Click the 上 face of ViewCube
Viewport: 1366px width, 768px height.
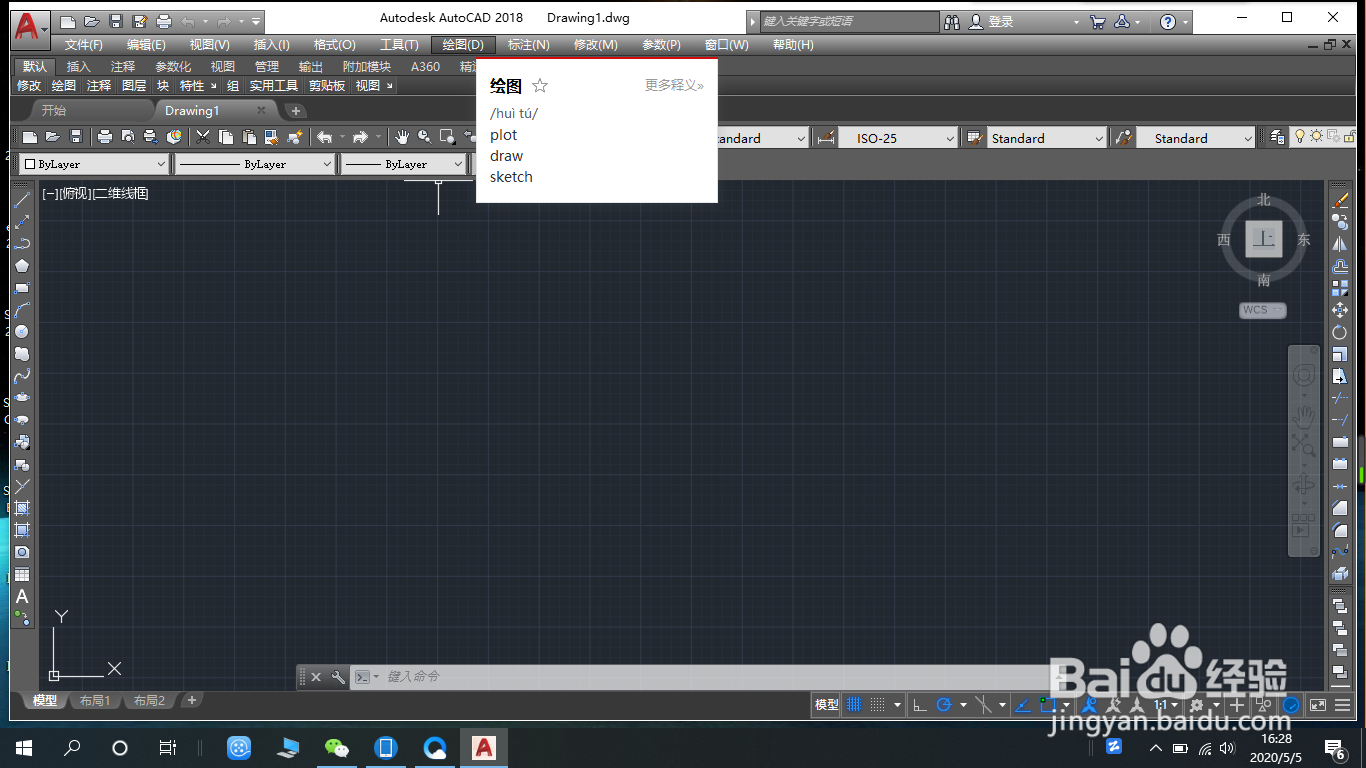tap(1264, 239)
